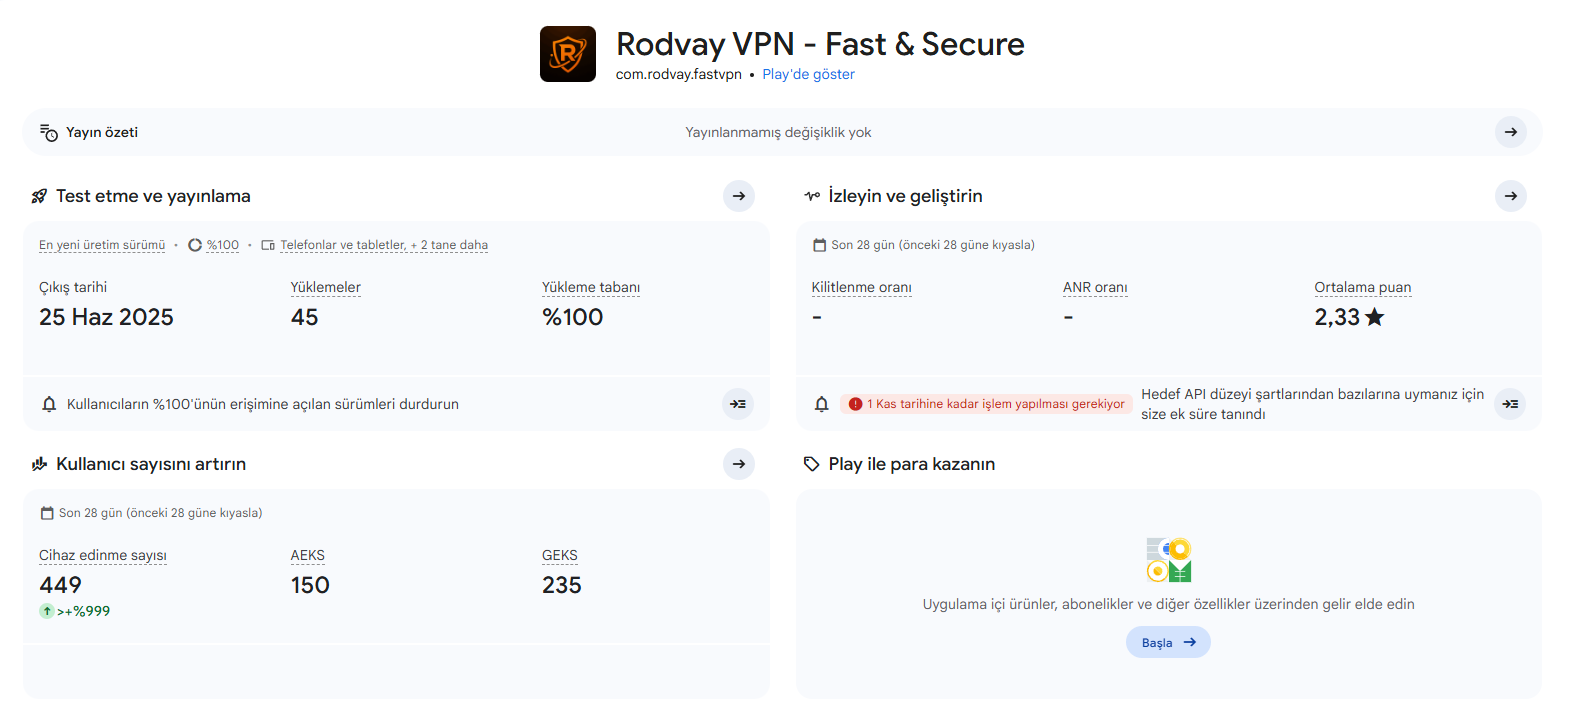Click the '1 Kas tarihine kadar' warning badge
This screenshot has height=711, width=1596.
[x=986, y=404]
